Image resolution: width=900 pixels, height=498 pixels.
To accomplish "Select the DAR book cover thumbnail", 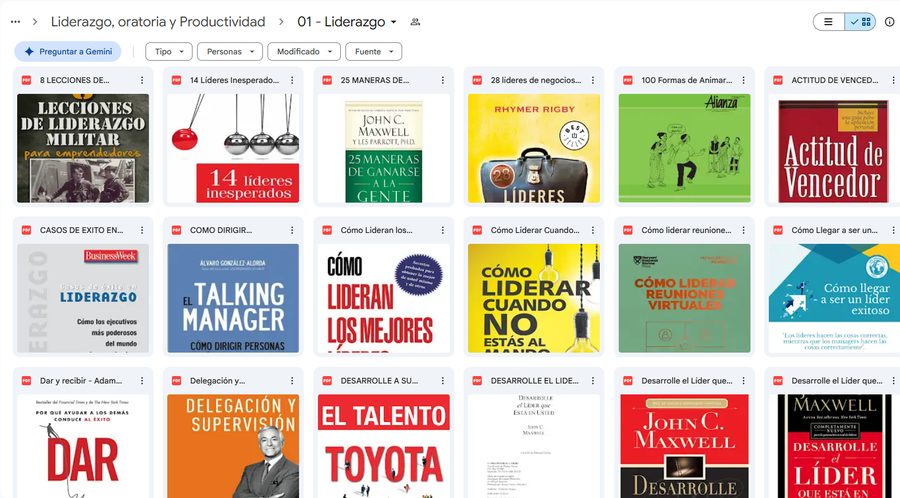I will [x=83, y=446].
